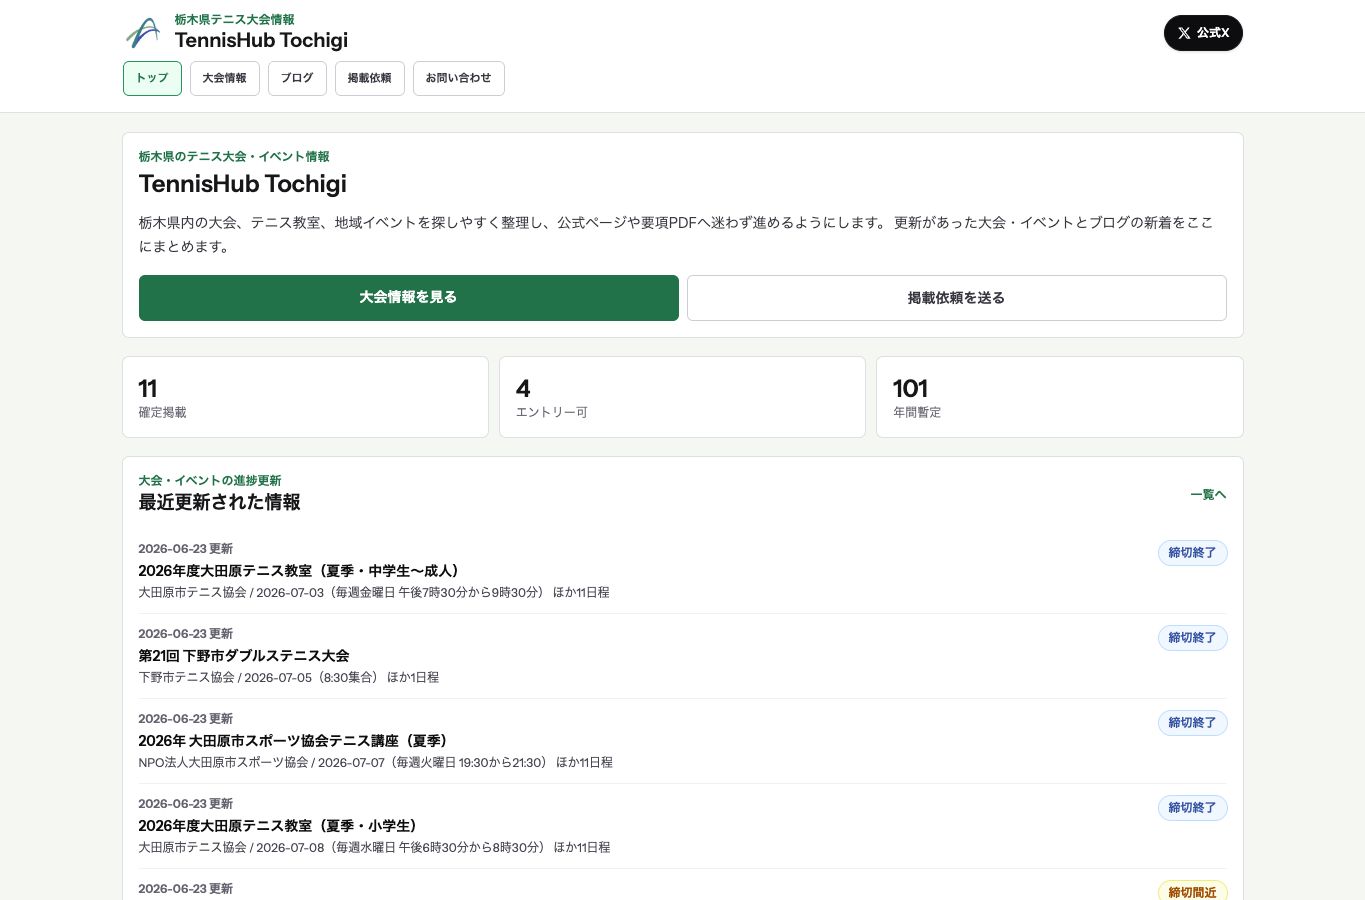Click the 最近更新された情報 heading
The image size is (1365, 900).
219,502
